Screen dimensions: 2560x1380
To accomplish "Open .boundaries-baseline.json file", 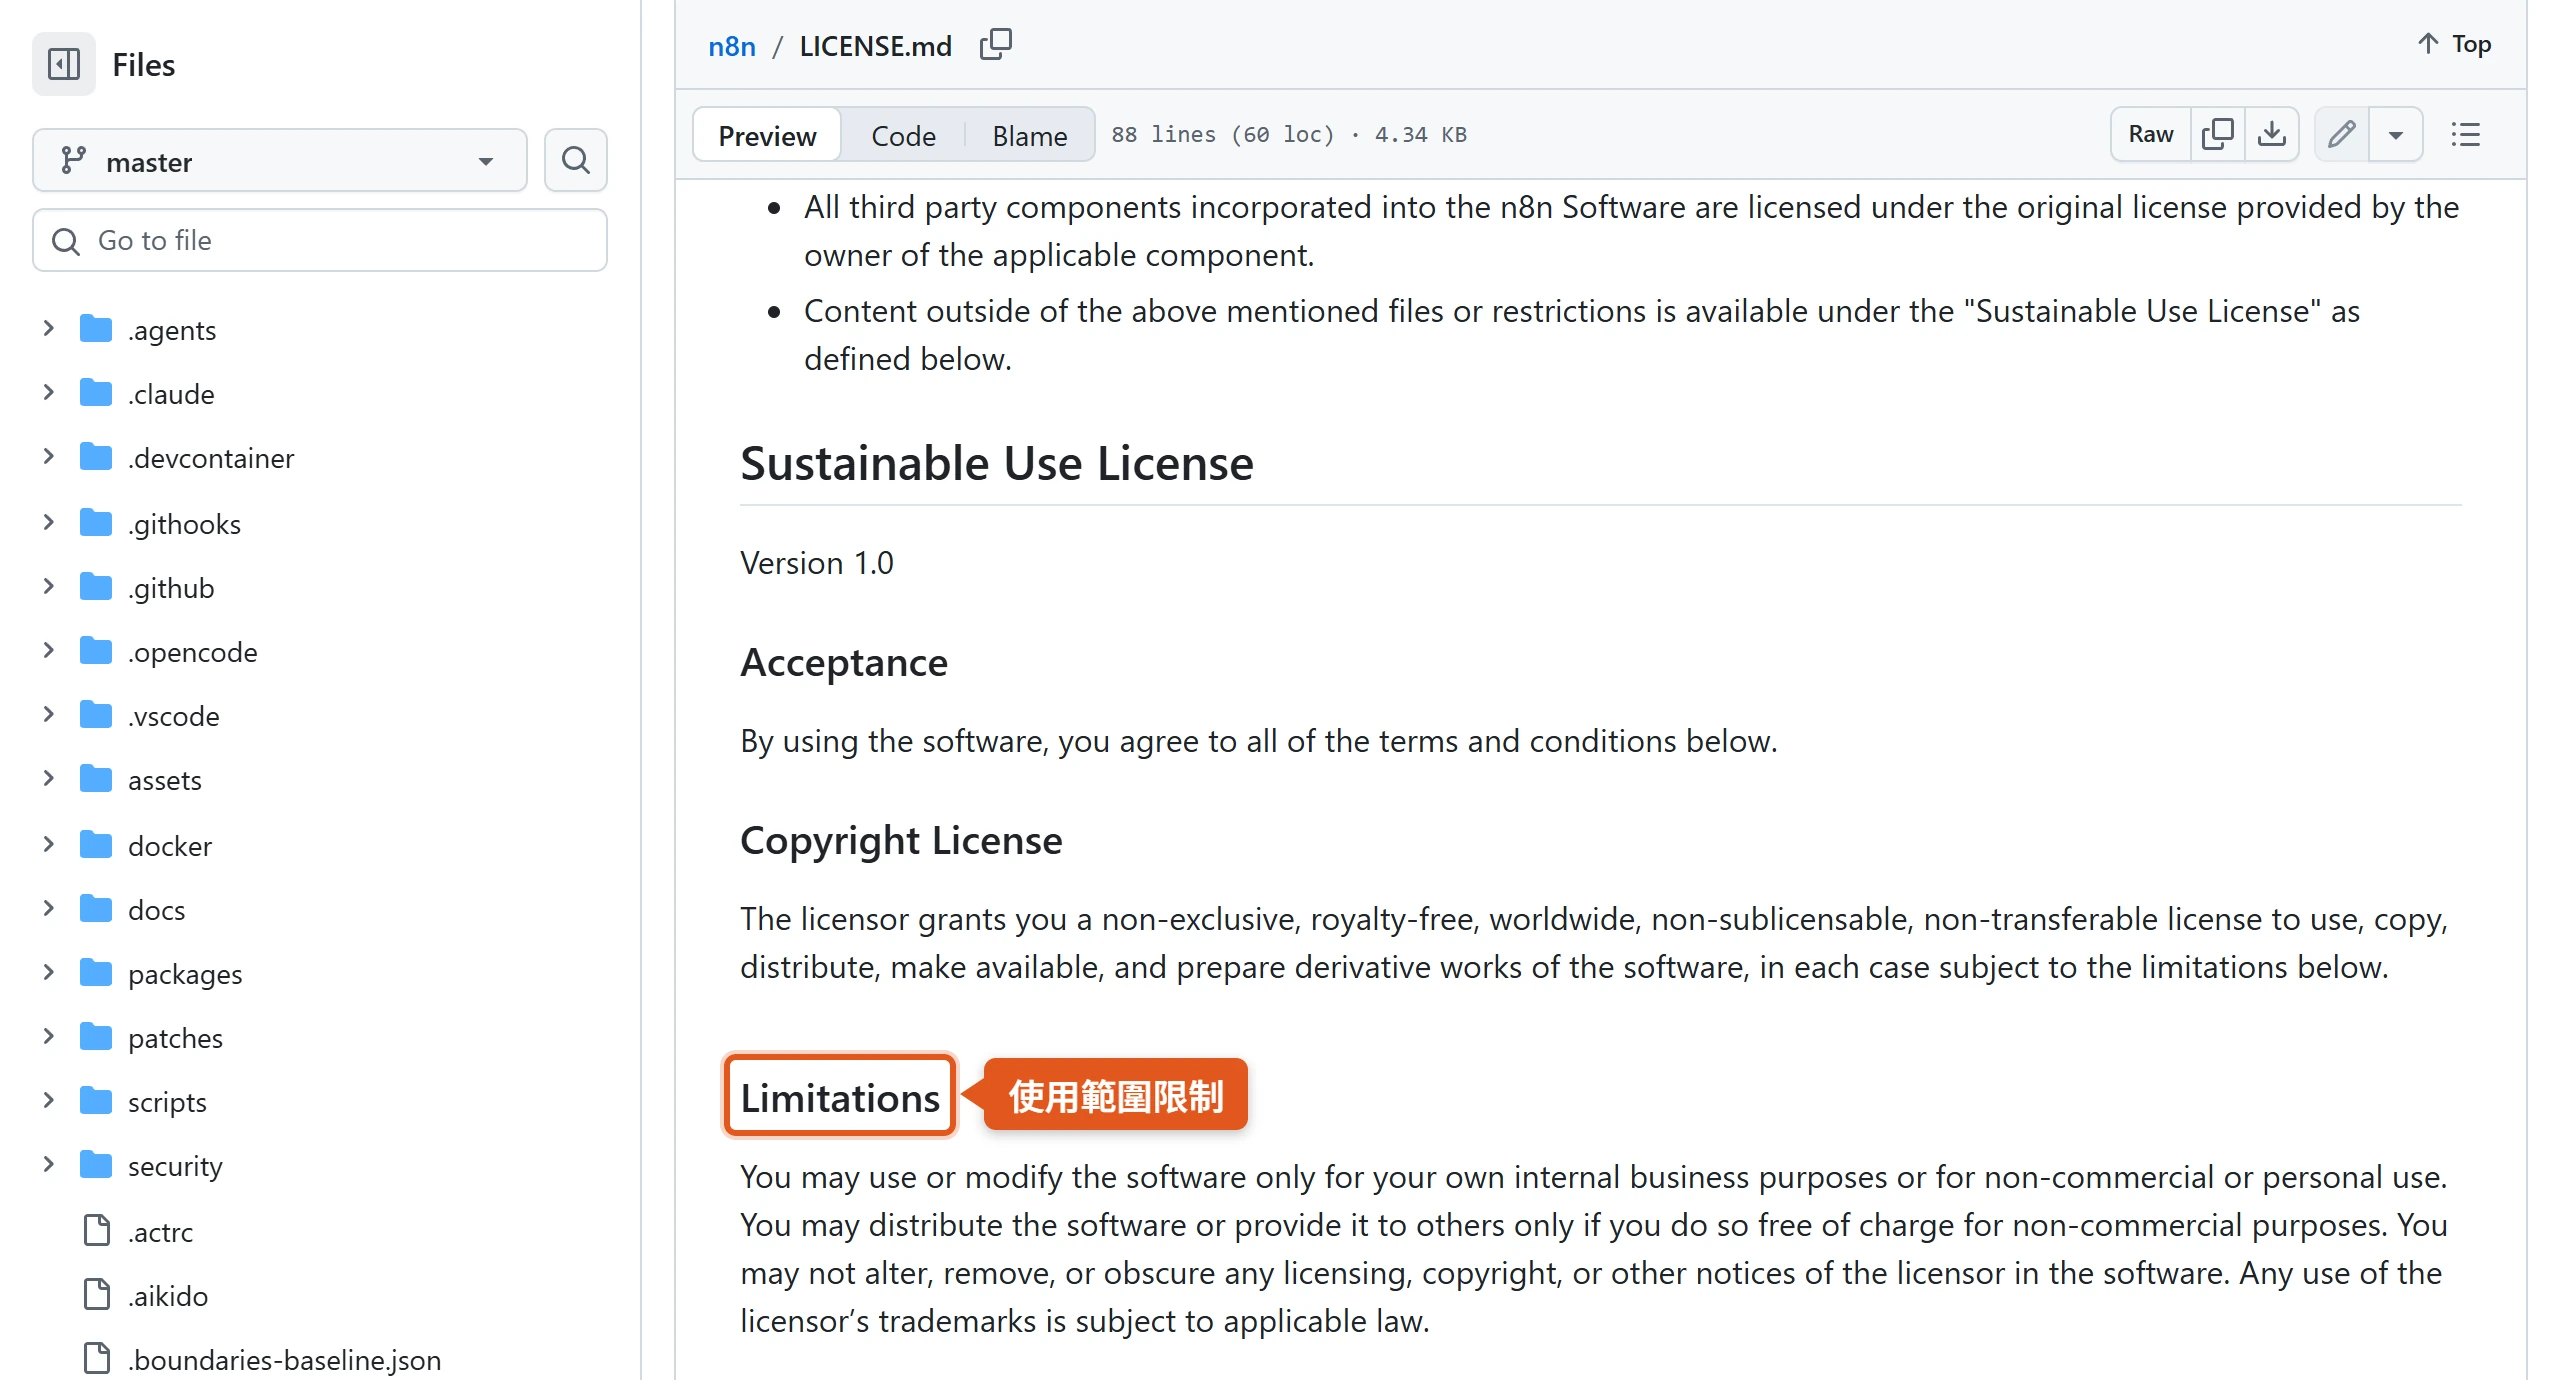I will click(284, 1359).
